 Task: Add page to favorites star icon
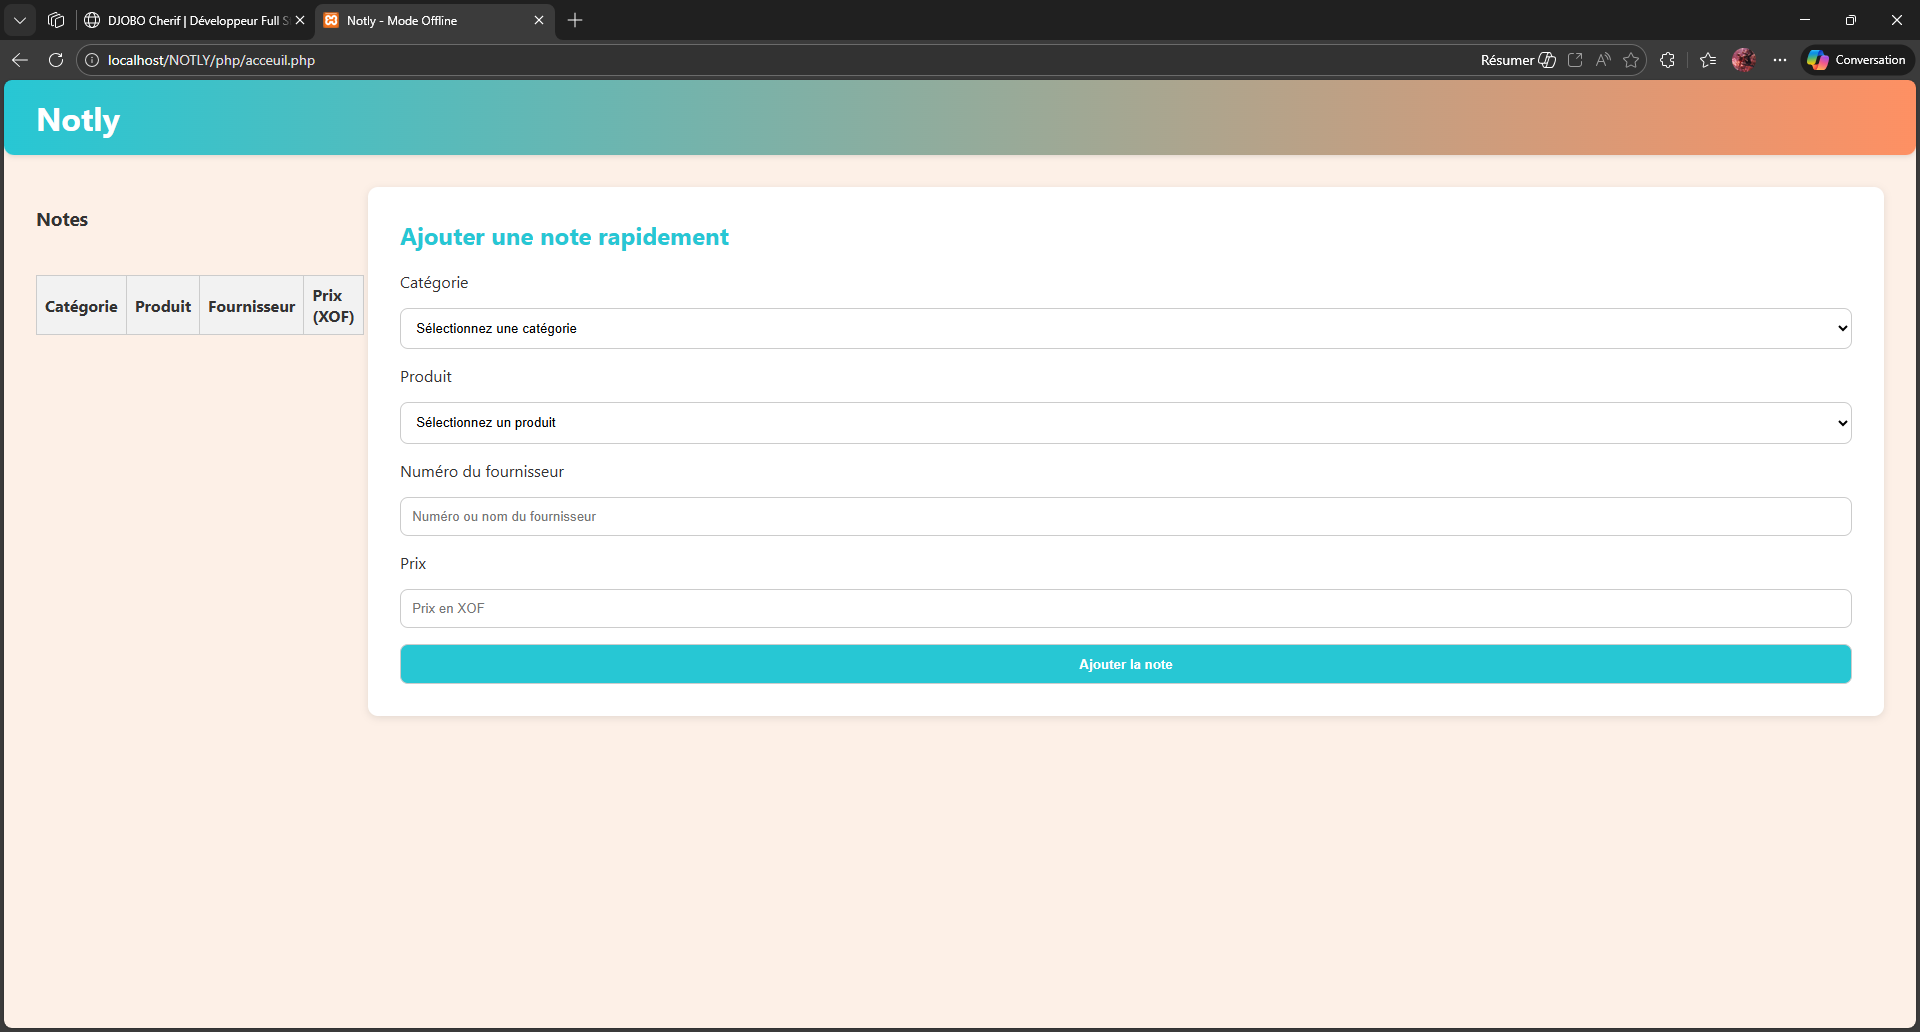click(x=1631, y=60)
